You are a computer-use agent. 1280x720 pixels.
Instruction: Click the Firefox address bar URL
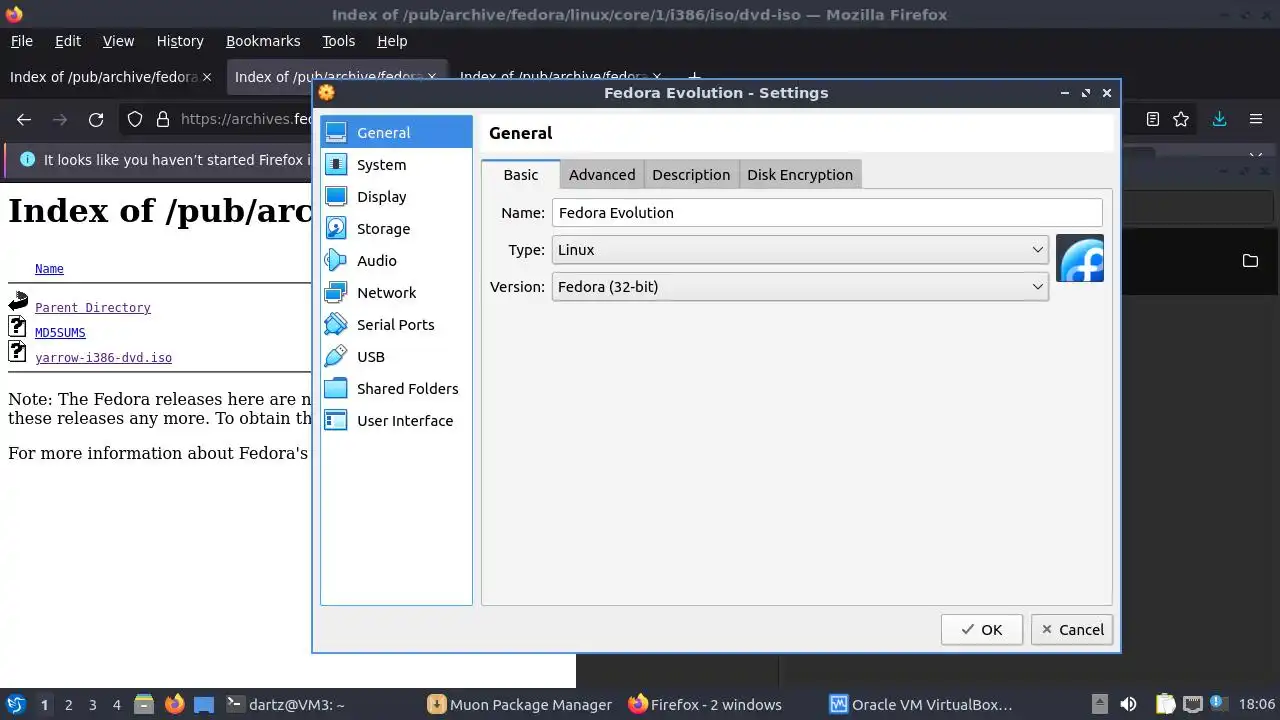[247, 119]
